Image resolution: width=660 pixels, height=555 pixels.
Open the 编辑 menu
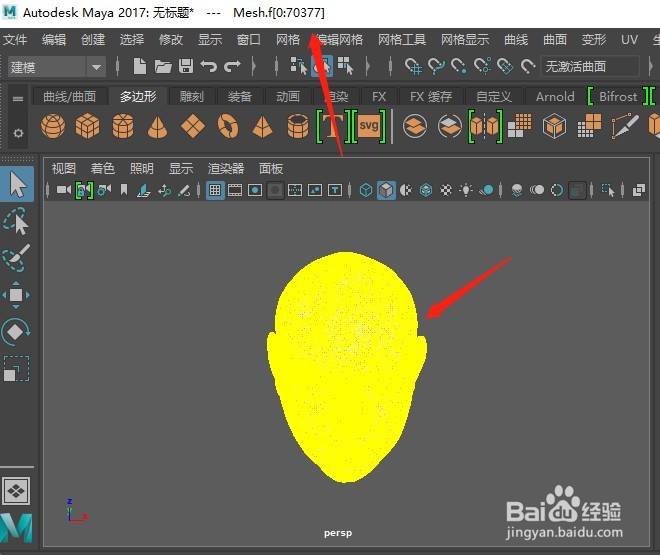pos(54,40)
